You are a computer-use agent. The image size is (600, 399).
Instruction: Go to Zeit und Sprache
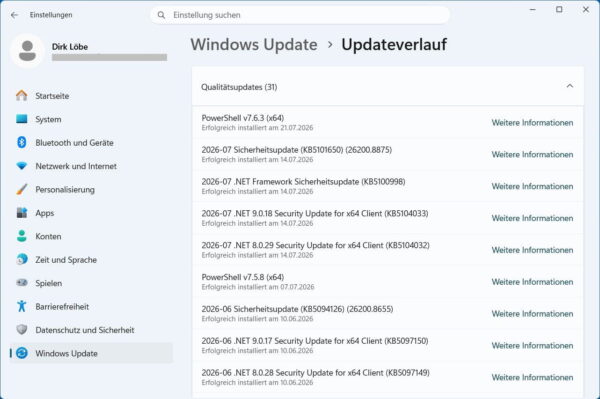(x=91, y=259)
